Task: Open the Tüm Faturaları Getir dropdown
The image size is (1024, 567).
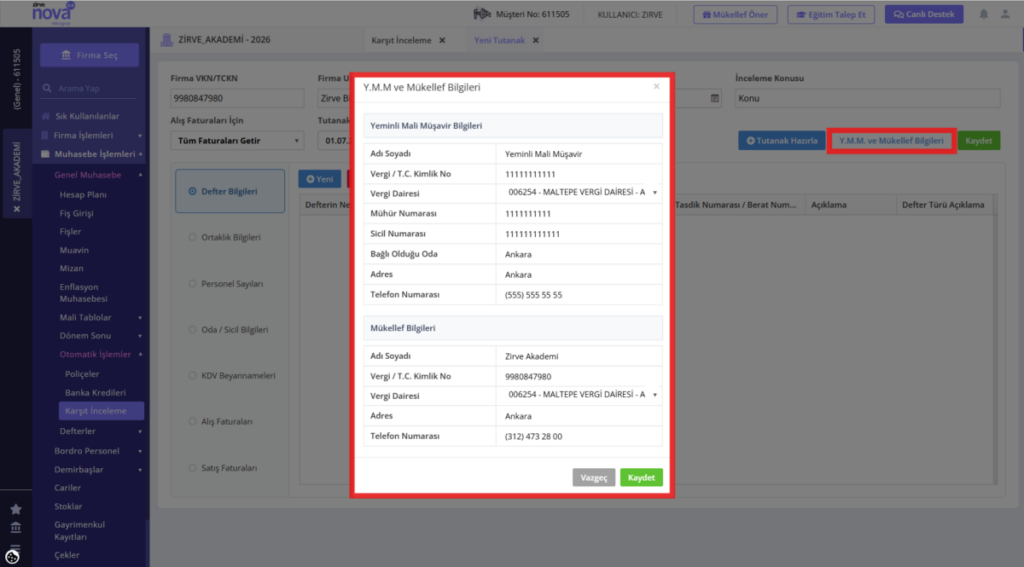Action: point(237,140)
